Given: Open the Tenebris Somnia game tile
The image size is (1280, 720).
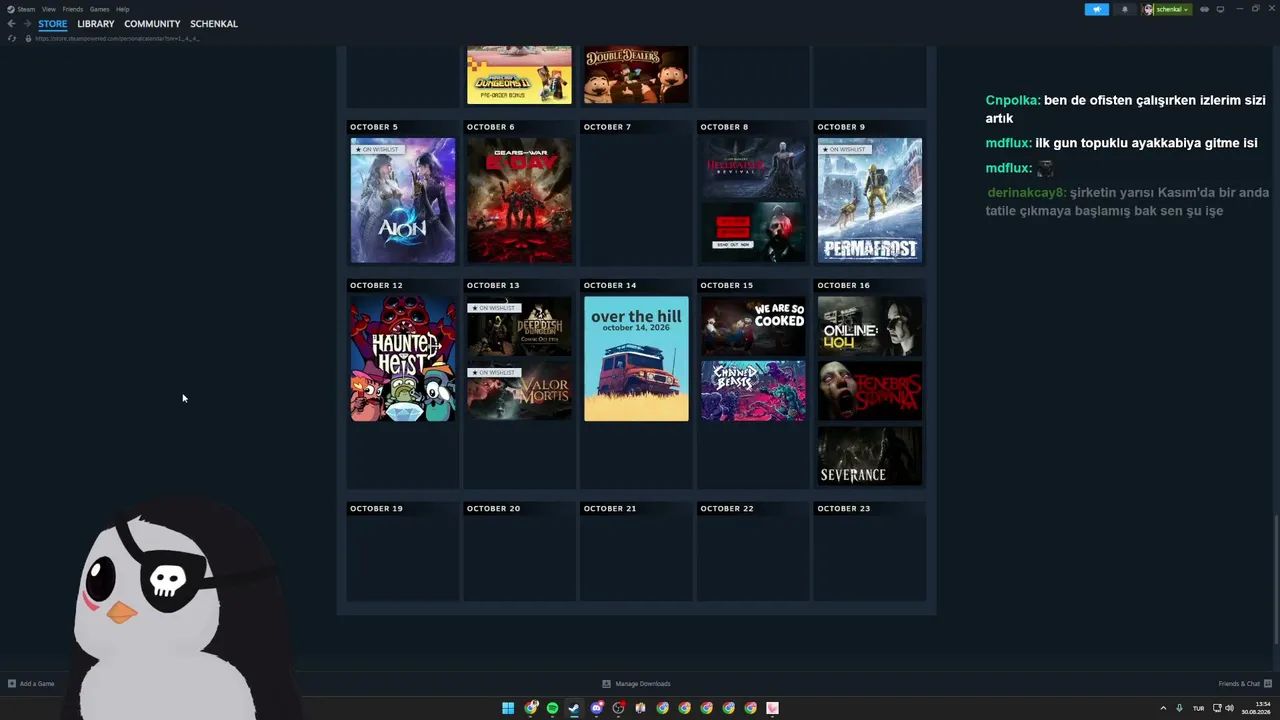Looking at the screenshot, I should click(870, 391).
